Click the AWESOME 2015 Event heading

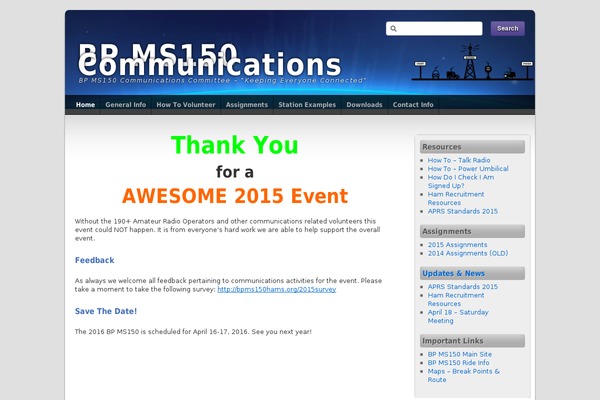235,196
